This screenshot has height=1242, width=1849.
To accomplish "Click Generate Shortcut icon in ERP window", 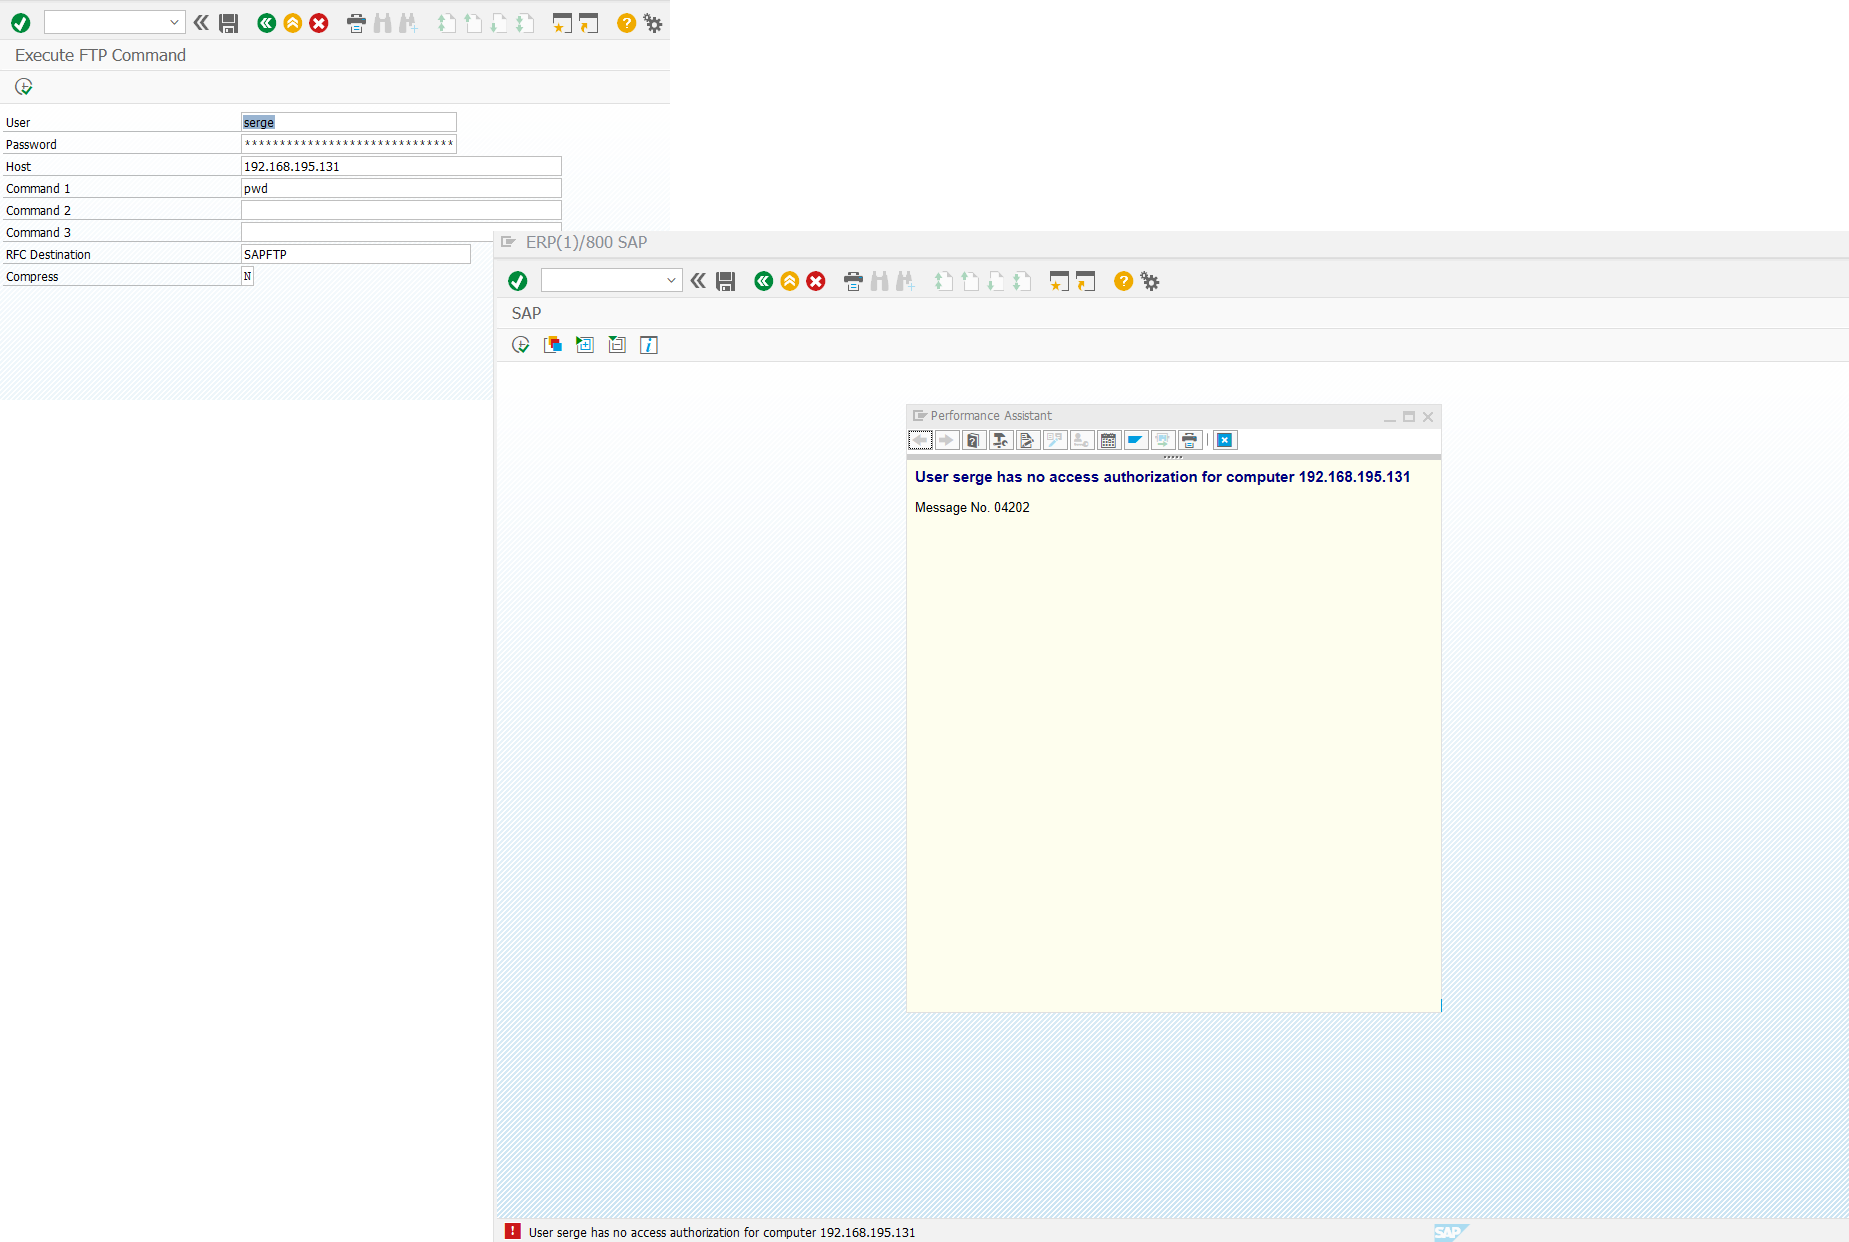I will coord(1085,282).
